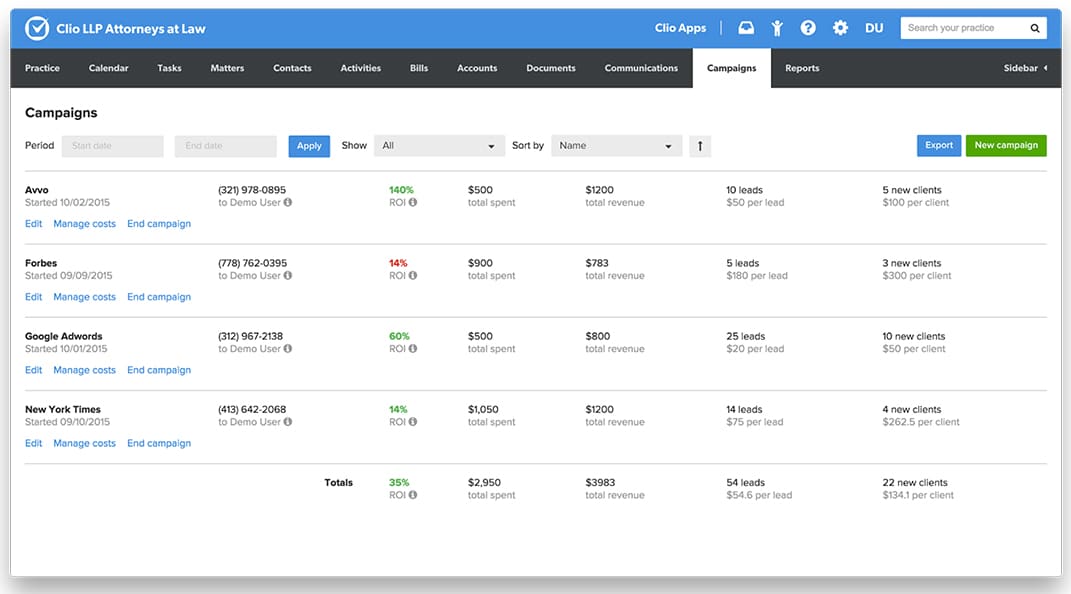The height and width of the screenshot is (594, 1071).
Task: End the Forbes campaign
Action: click(x=159, y=297)
